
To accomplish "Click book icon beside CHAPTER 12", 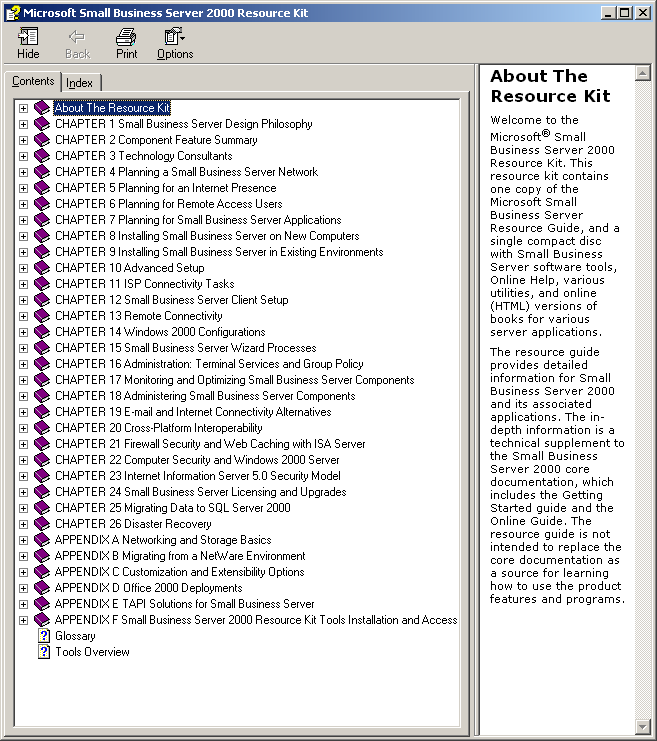I will (42, 300).
